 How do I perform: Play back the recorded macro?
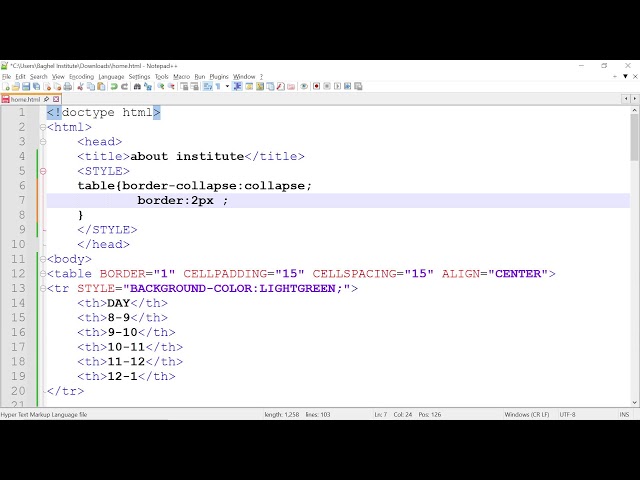click(337, 86)
